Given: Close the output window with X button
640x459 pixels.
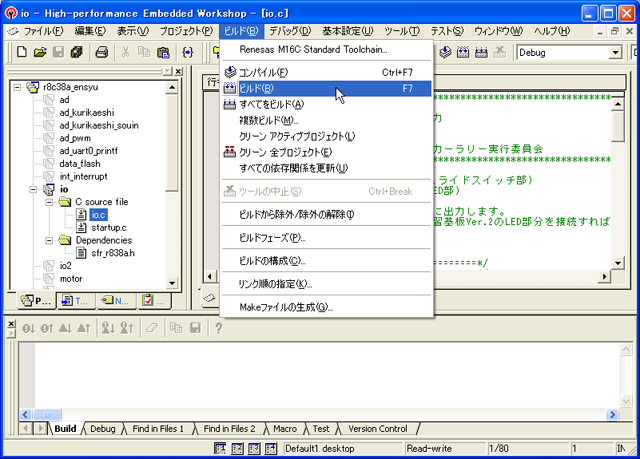Looking at the screenshot, I should [11, 324].
